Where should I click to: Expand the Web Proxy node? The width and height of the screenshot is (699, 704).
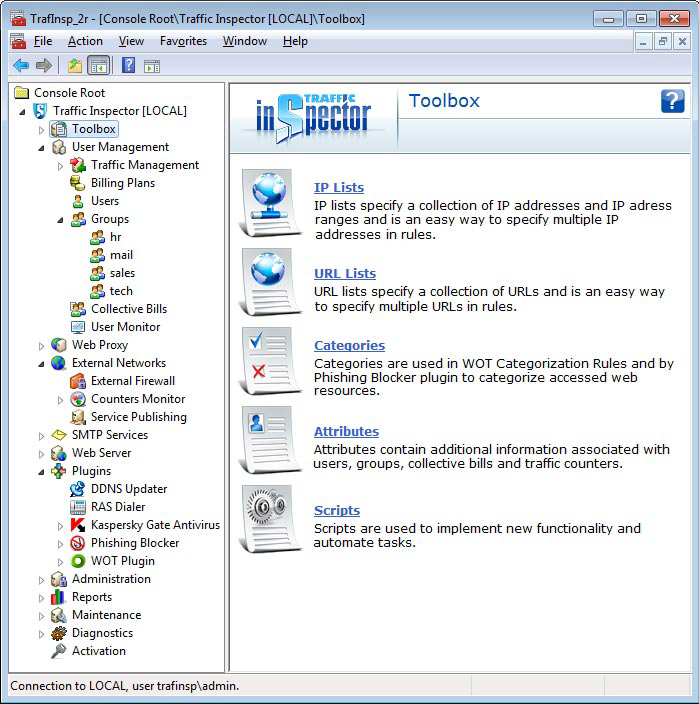tap(41, 346)
